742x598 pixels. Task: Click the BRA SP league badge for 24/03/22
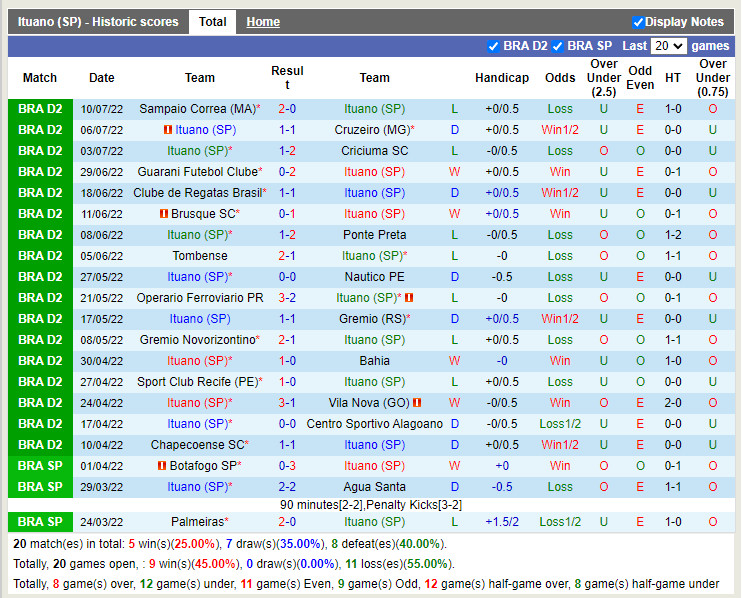[40, 522]
